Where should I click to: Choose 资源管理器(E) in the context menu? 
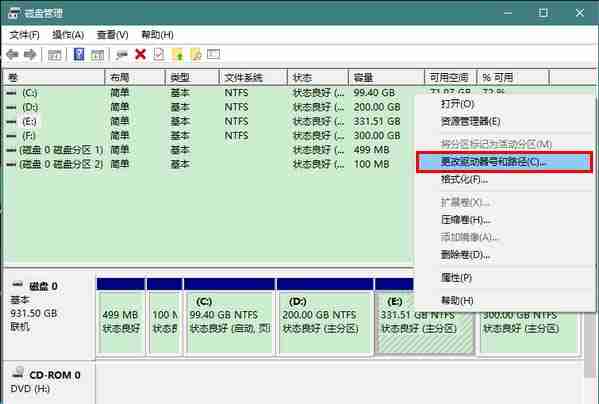(x=504, y=122)
